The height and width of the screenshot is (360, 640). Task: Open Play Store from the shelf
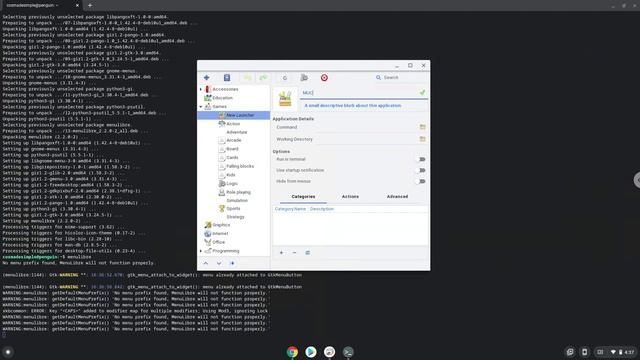(x=311, y=352)
